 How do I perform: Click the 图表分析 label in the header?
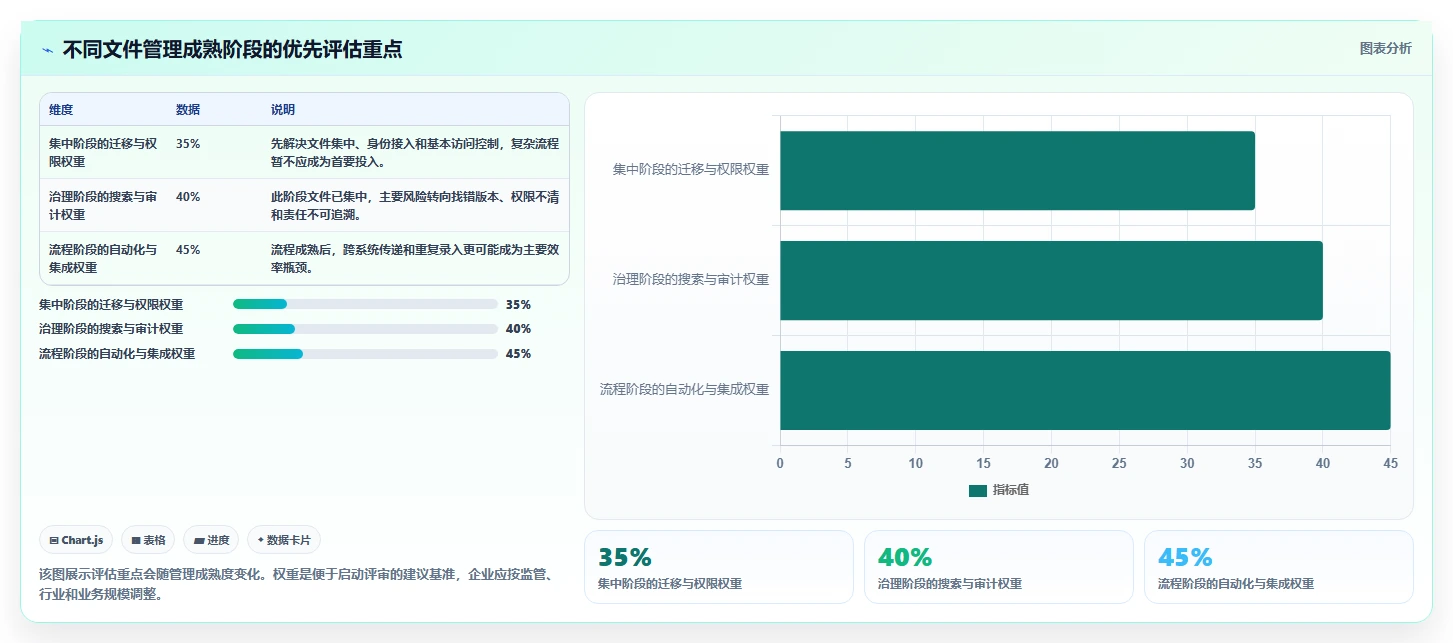click(1385, 48)
